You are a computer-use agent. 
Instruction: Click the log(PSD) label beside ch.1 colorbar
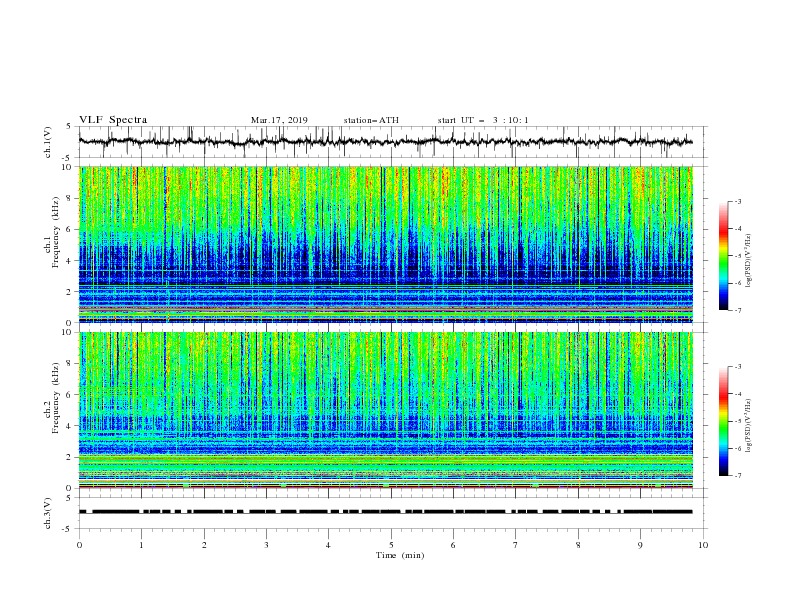click(x=749, y=261)
